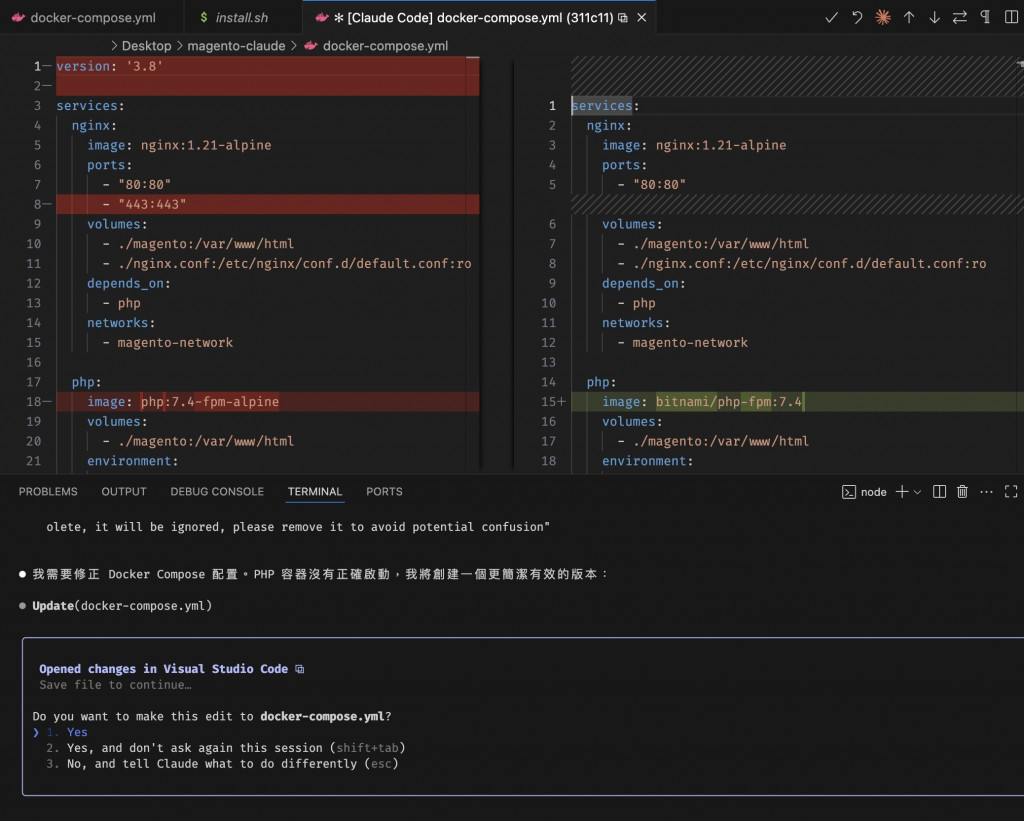Screen dimensions: 1024x821
Task: Click the deleted version: '3.8' line
Action: [268, 66]
